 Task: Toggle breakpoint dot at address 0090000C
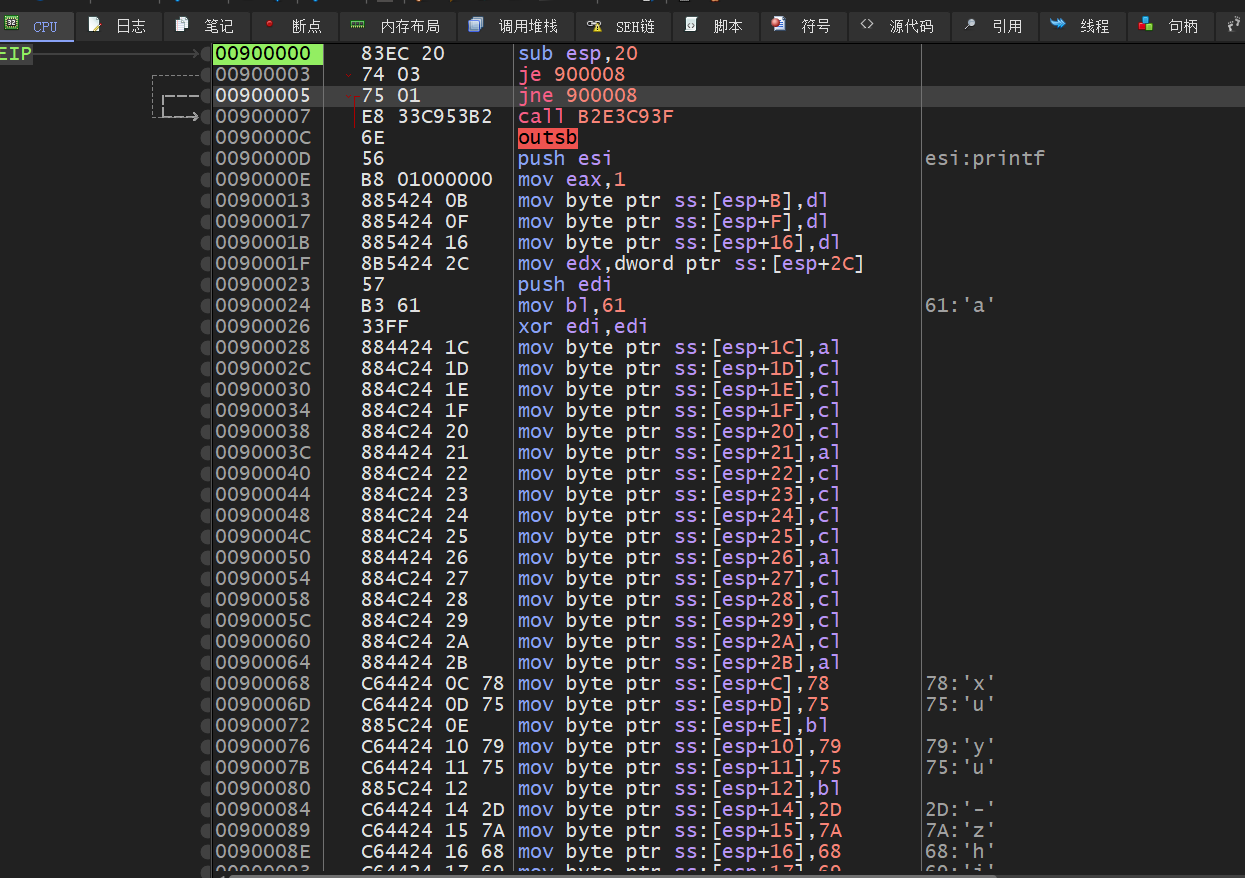click(205, 137)
